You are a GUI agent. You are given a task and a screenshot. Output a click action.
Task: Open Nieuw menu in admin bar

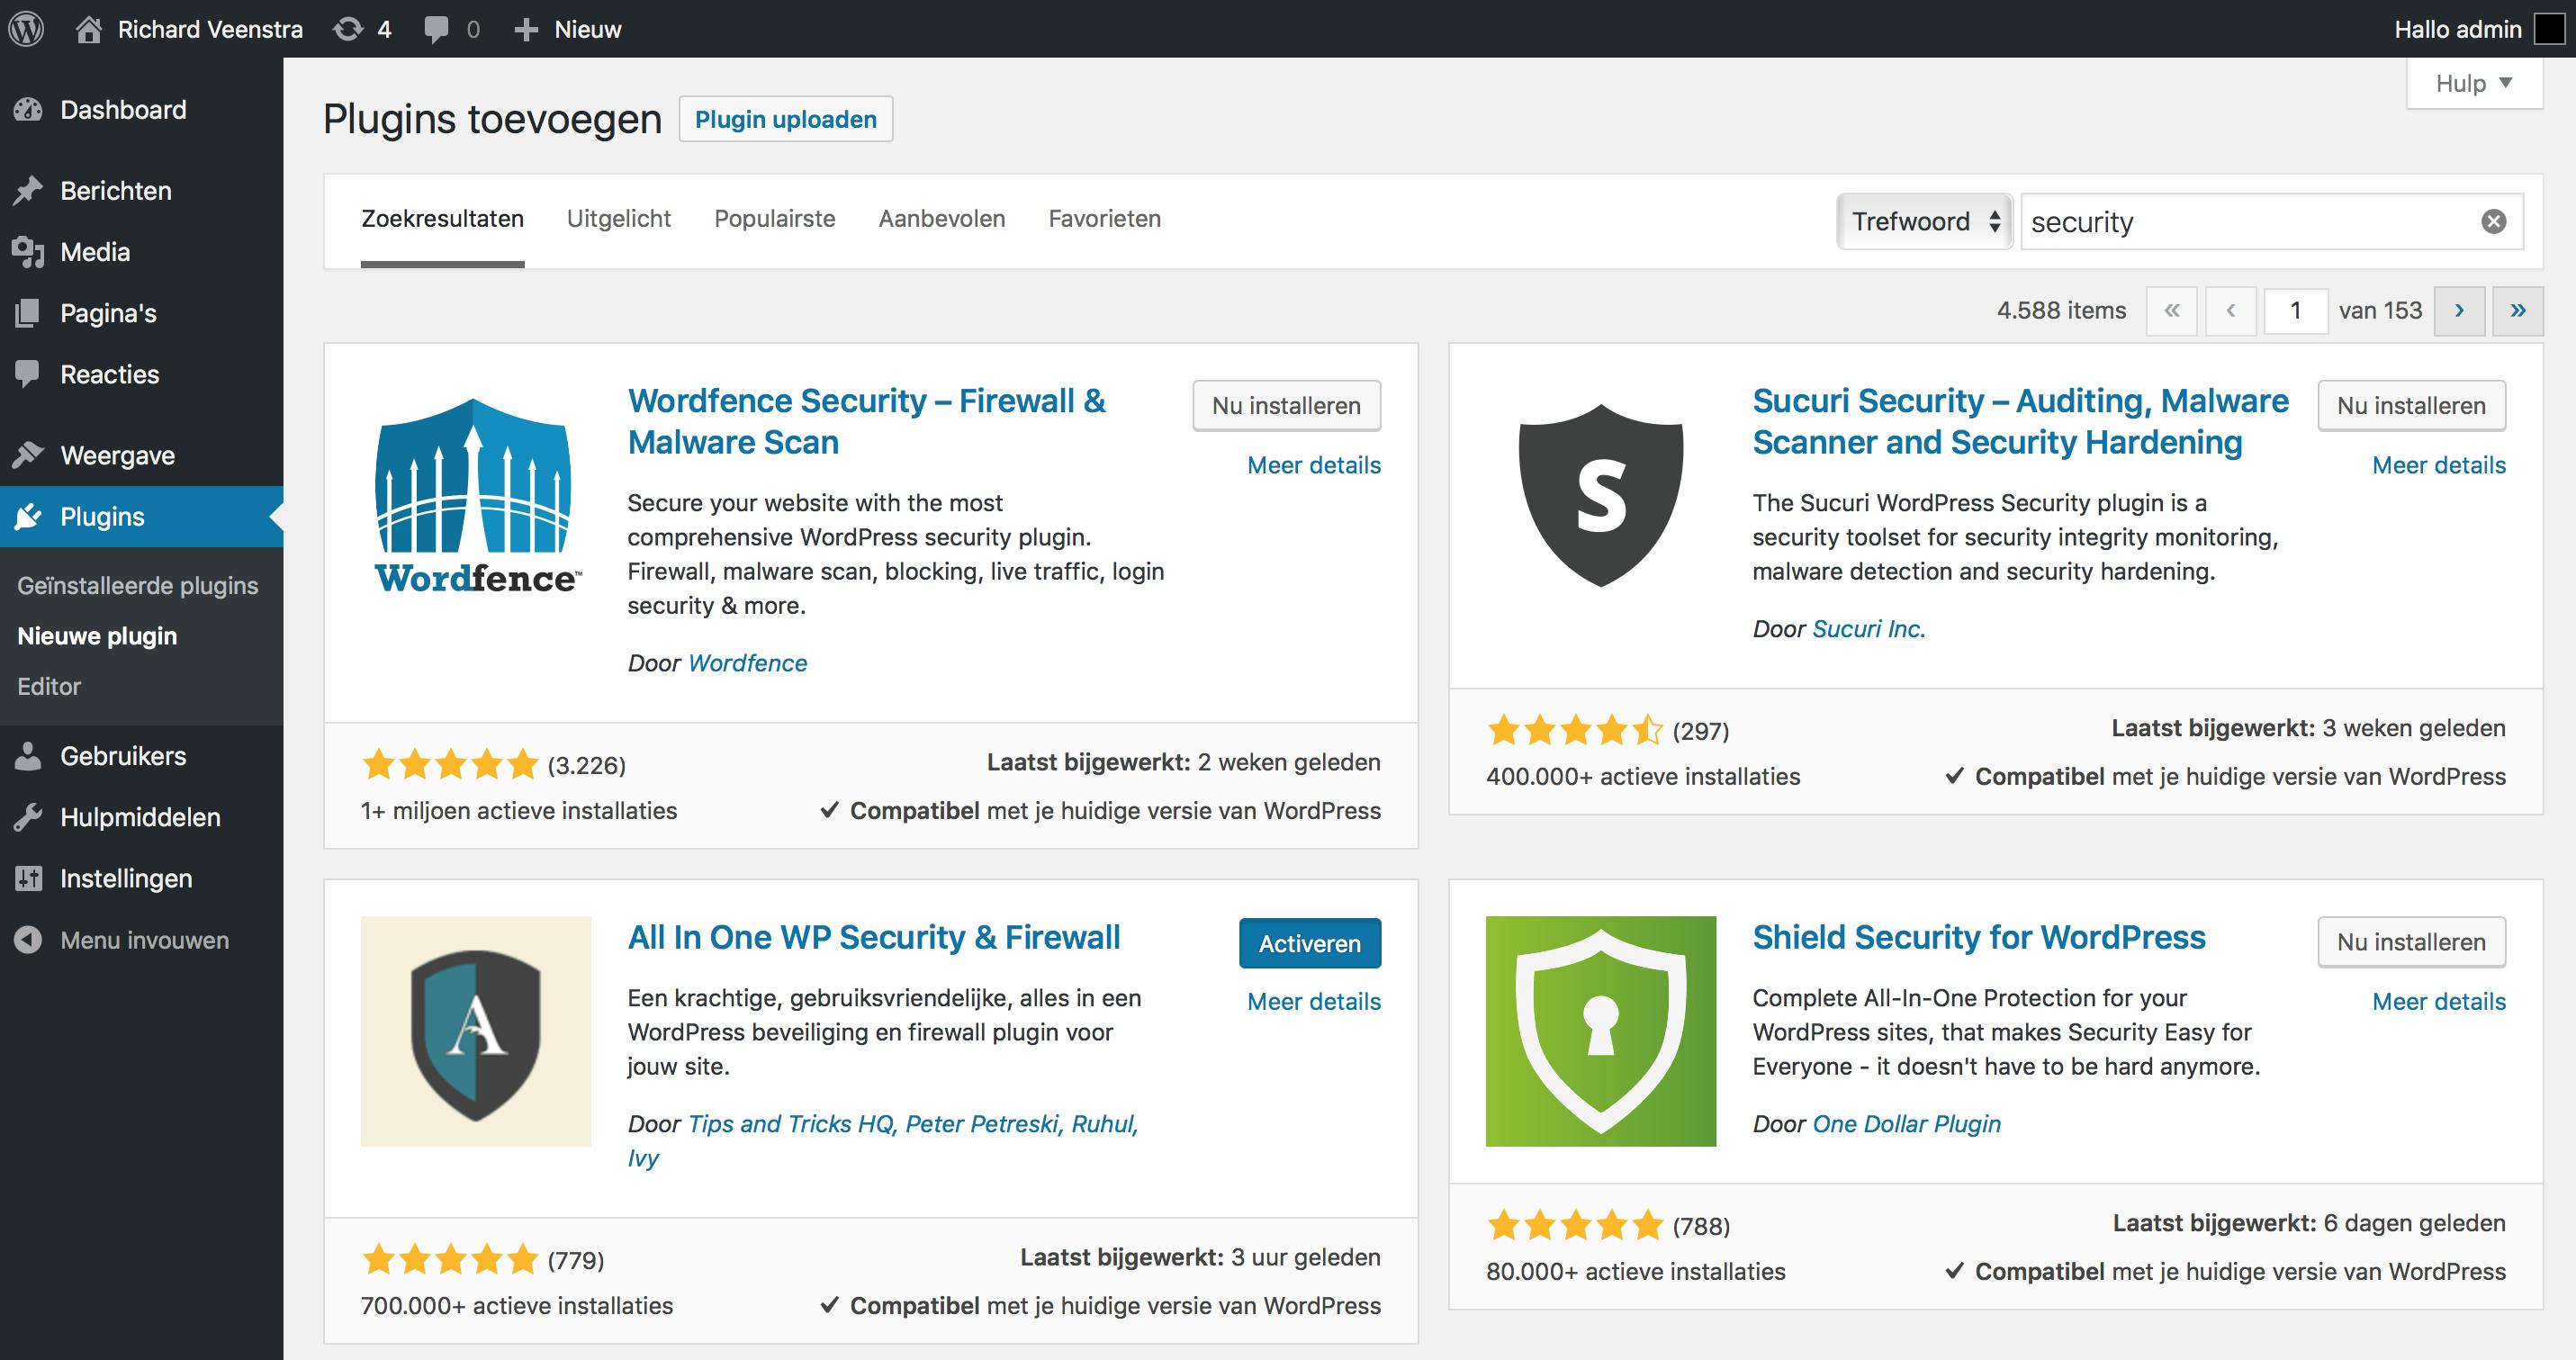click(568, 29)
